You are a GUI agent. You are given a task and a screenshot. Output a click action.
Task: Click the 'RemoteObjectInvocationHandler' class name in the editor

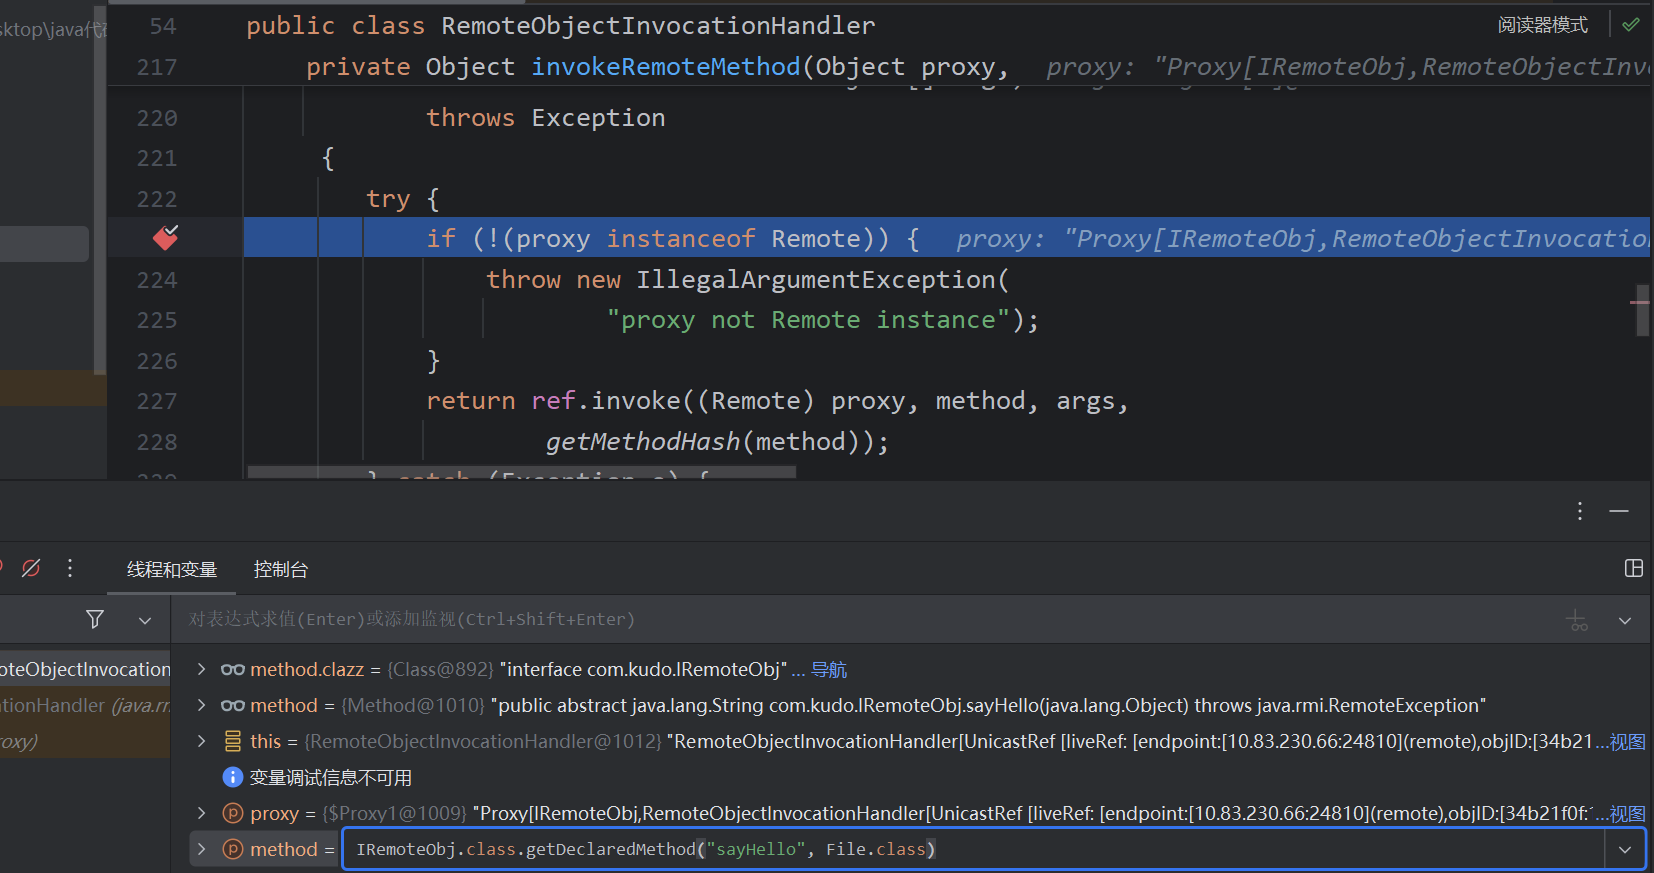pyautogui.click(x=658, y=26)
